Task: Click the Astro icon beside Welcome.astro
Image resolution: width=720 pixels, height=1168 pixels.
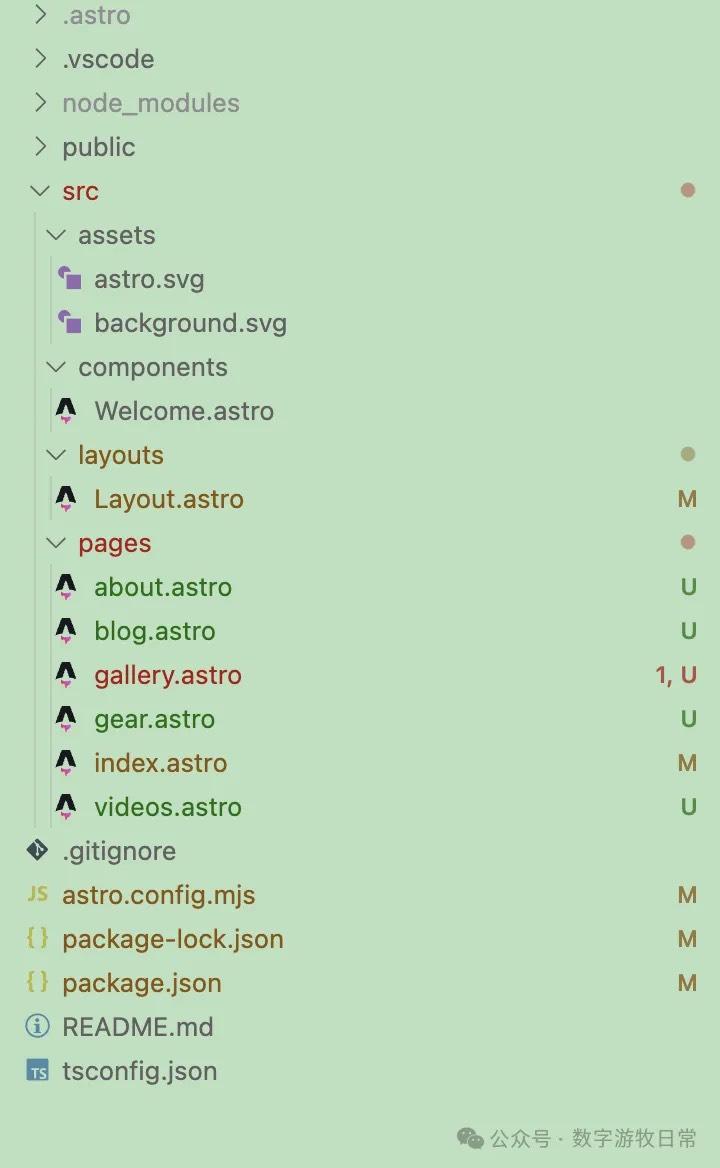Action: point(66,411)
